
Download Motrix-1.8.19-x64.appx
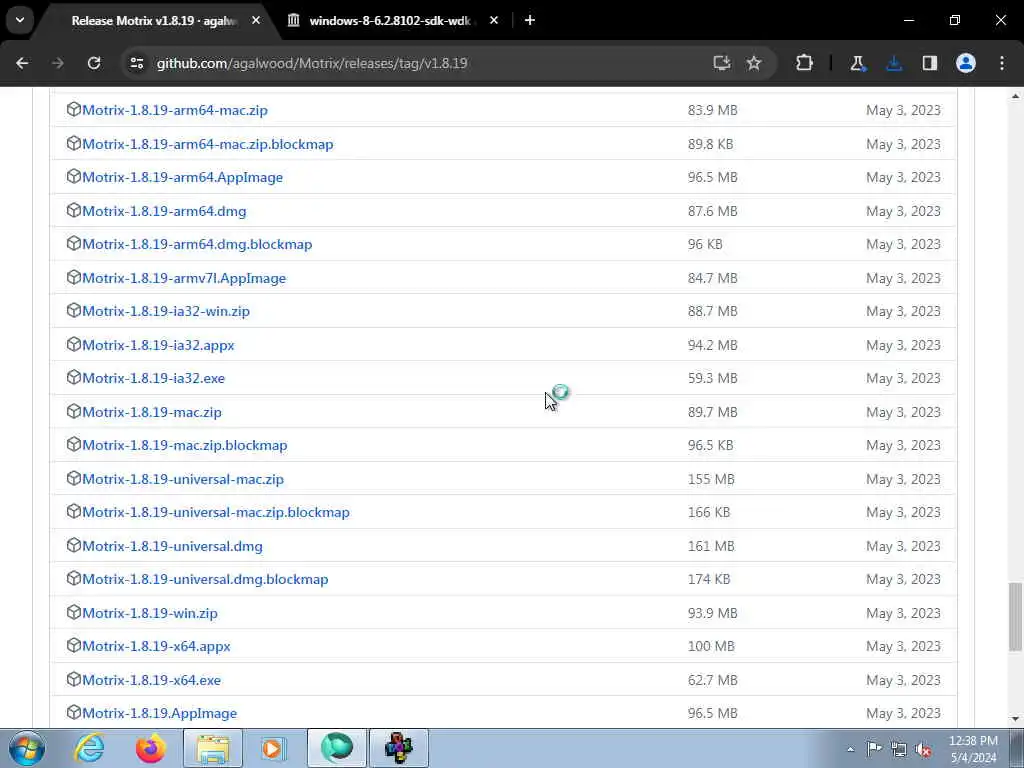click(x=156, y=646)
